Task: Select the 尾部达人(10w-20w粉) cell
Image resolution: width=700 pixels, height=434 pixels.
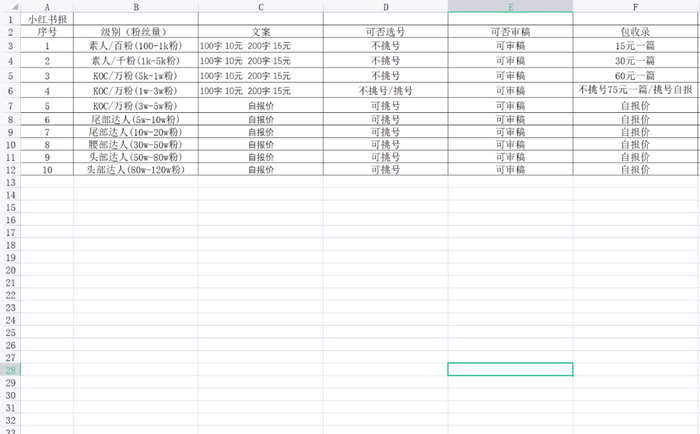Action: pos(136,132)
